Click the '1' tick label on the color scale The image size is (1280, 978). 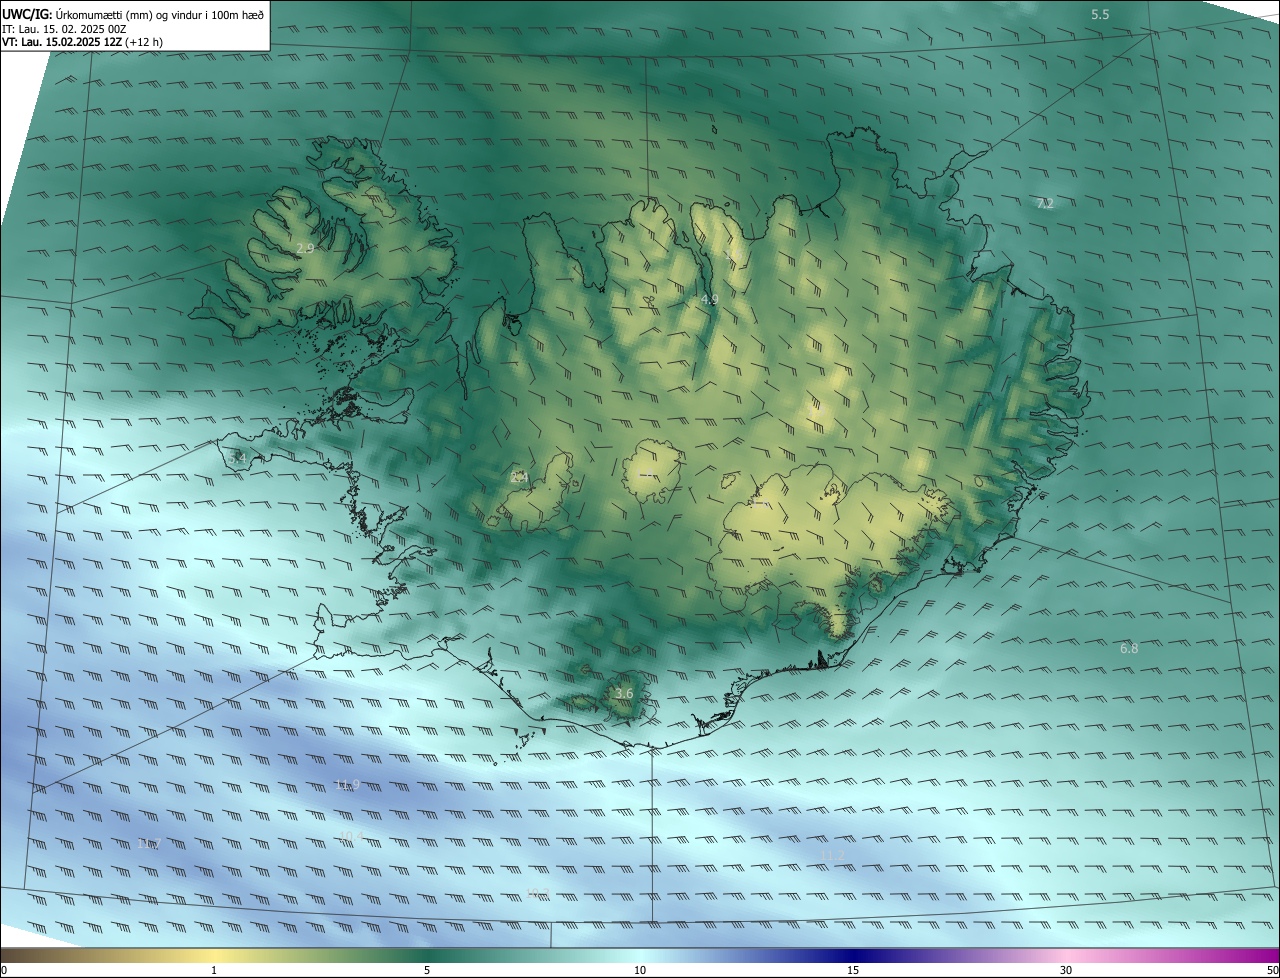[214, 970]
